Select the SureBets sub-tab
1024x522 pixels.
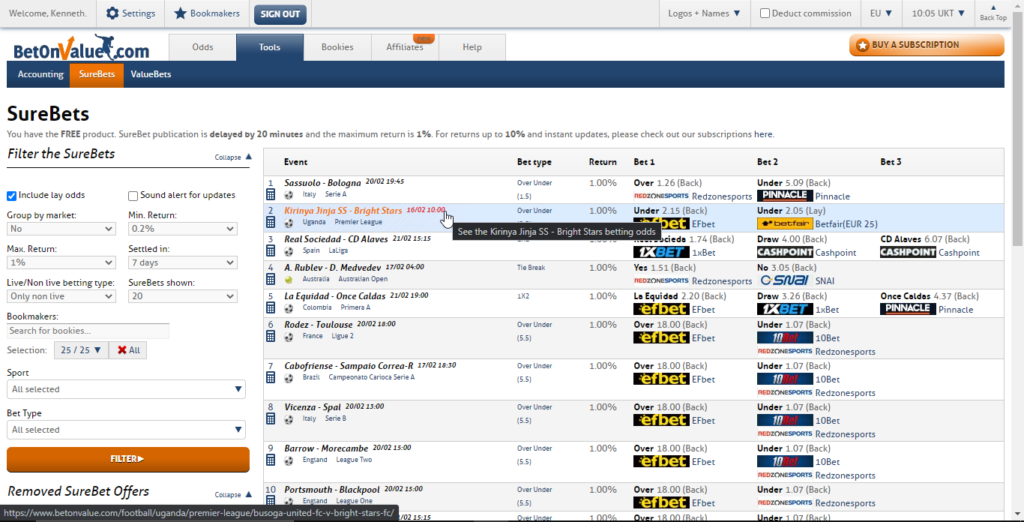97,74
